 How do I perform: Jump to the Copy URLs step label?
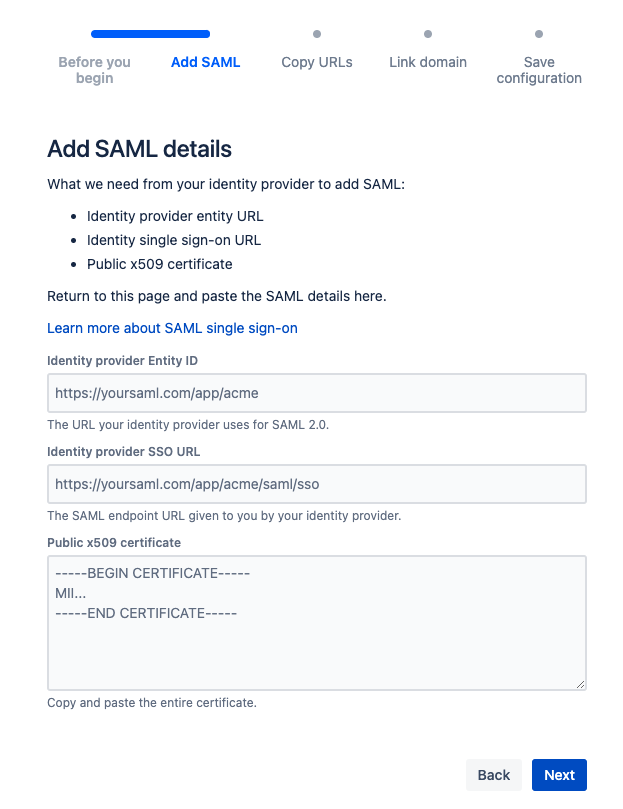317,62
